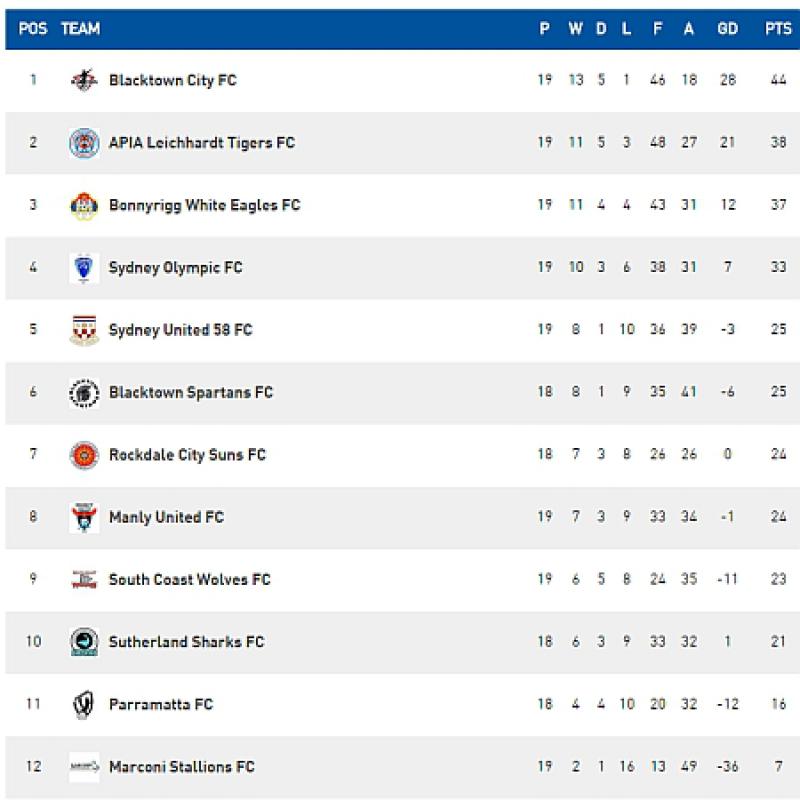
Task: Click the South Coast Wolves logo
Action: (x=84, y=580)
